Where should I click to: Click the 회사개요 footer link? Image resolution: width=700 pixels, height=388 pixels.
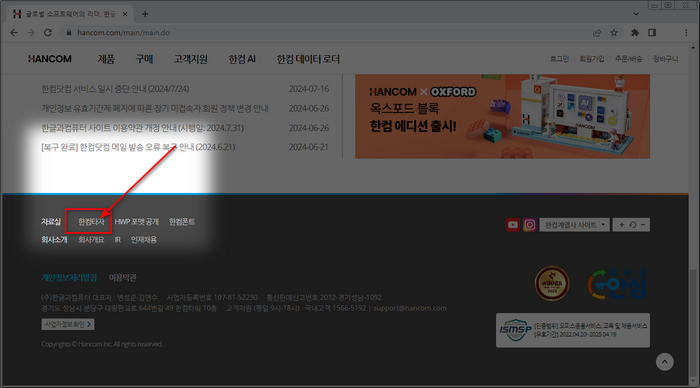click(91, 240)
